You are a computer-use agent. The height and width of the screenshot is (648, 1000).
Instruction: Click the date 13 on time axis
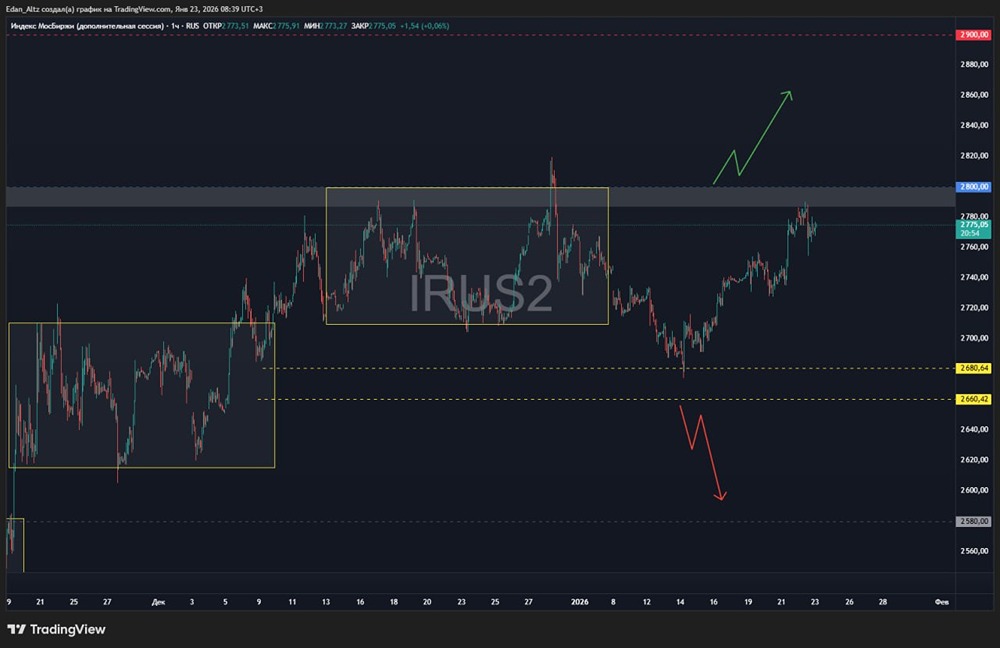(326, 602)
